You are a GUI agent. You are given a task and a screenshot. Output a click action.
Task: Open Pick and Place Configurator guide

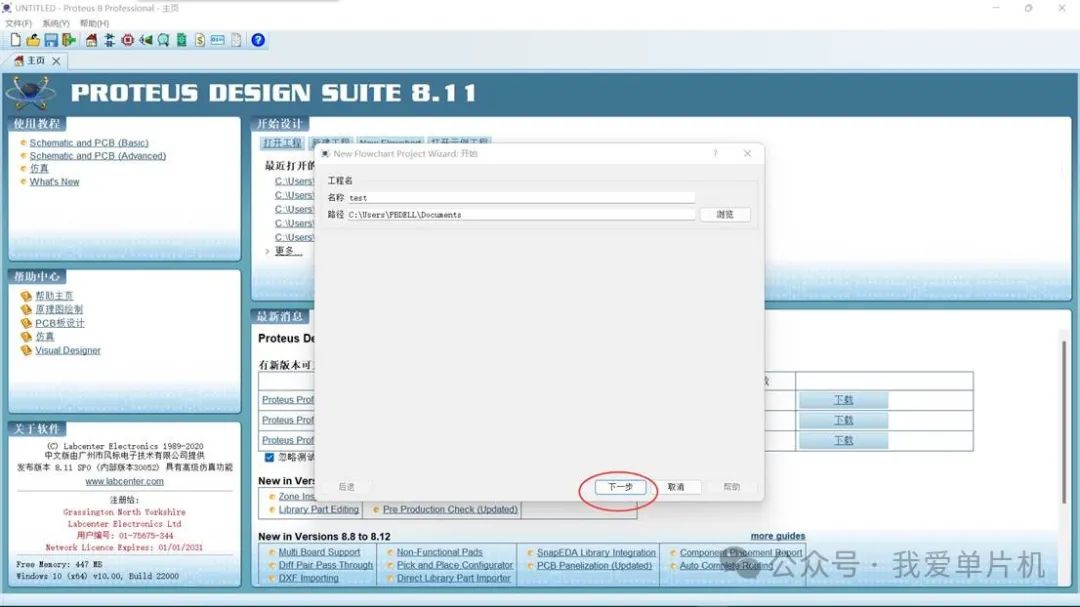click(x=455, y=565)
